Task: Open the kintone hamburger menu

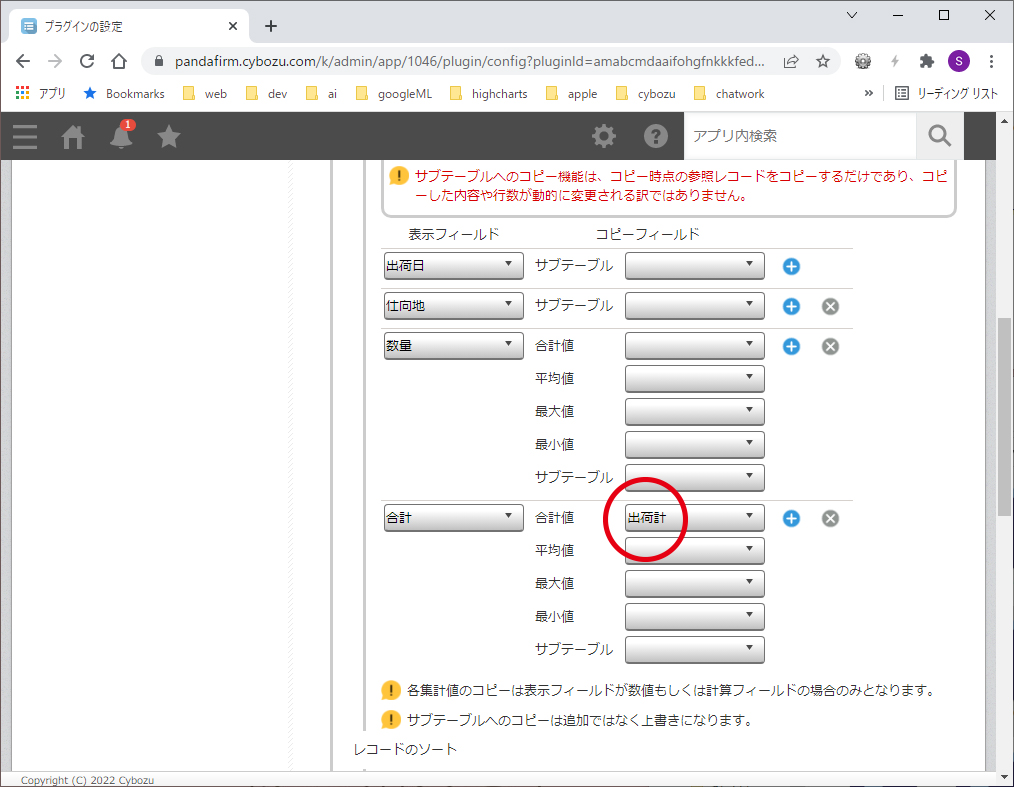Action: pyautogui.click(x=25, y=136)
